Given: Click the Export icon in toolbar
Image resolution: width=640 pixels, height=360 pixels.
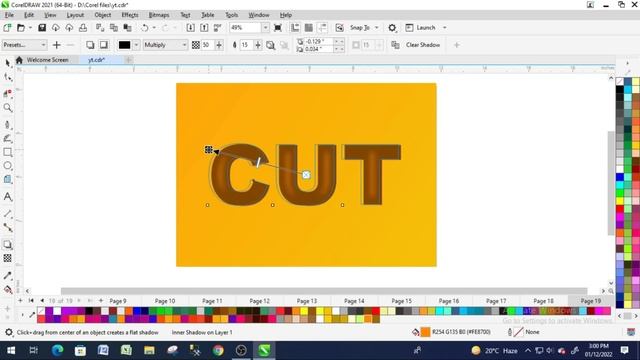Looking at the screenshot, I should (204, 28).
